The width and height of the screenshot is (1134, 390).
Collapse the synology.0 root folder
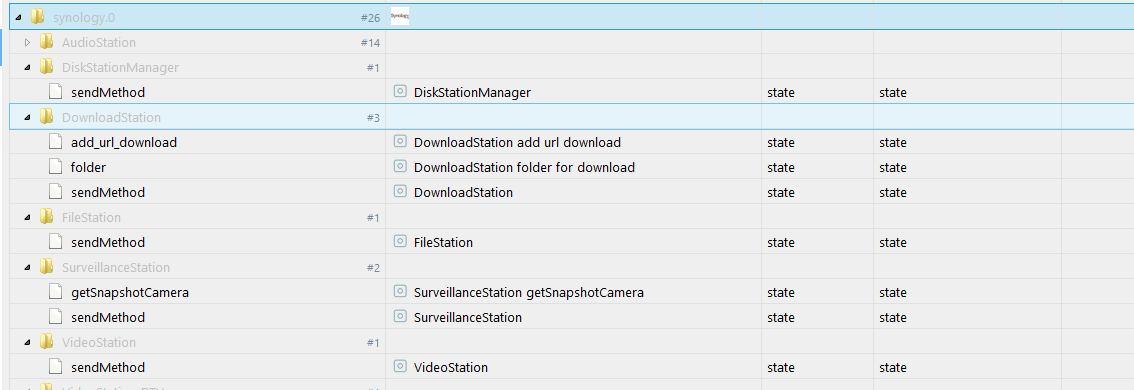pos(18,17)
